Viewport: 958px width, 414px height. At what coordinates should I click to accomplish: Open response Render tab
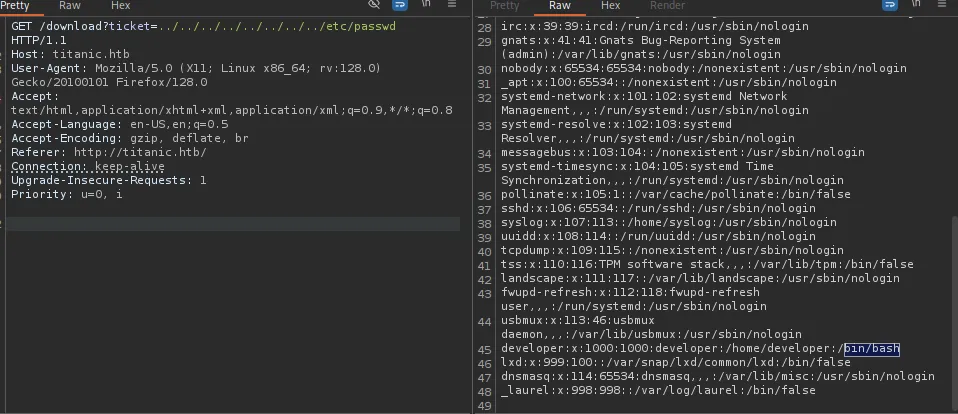click(667, 5)
